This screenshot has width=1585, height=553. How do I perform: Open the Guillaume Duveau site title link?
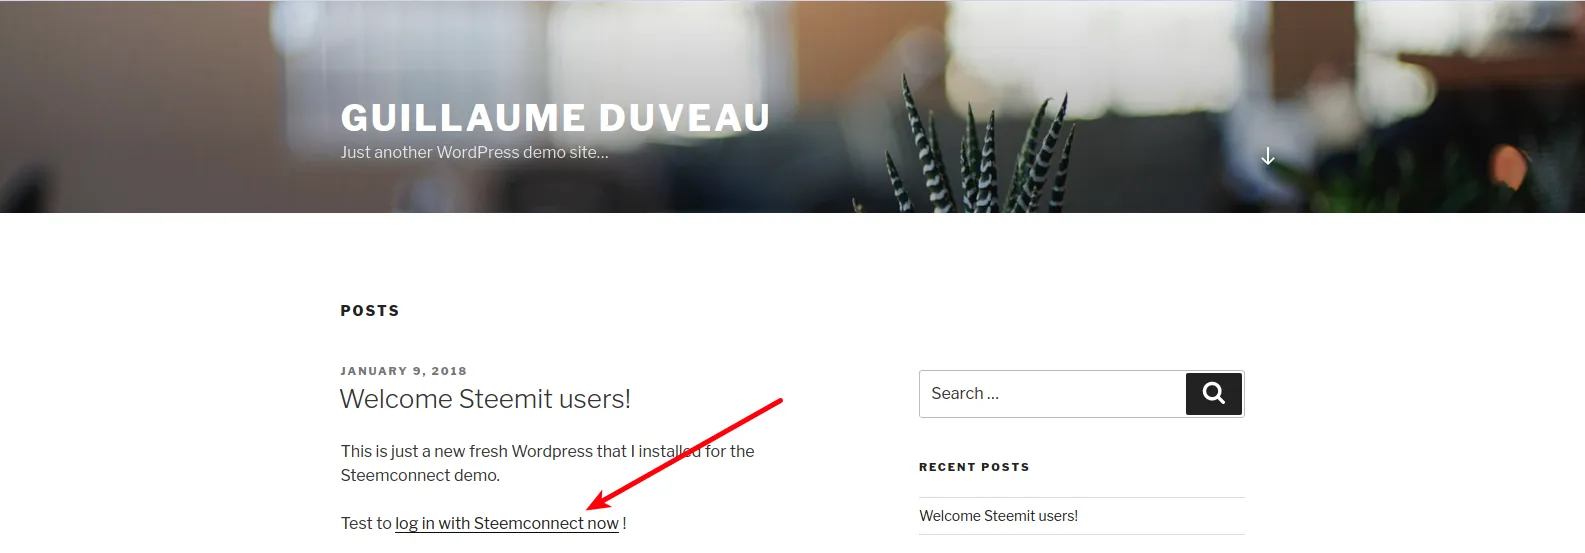(x=555, y=118)
